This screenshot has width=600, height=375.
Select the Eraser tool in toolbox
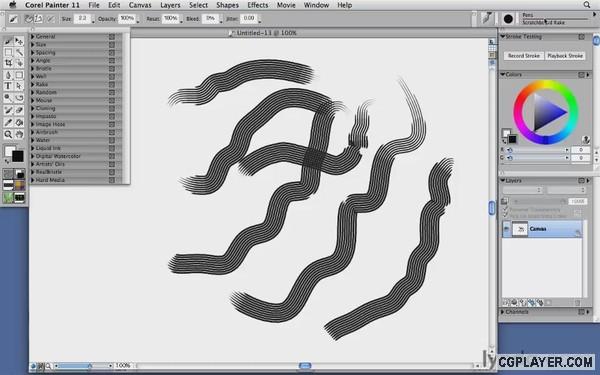tap(19, 110)
